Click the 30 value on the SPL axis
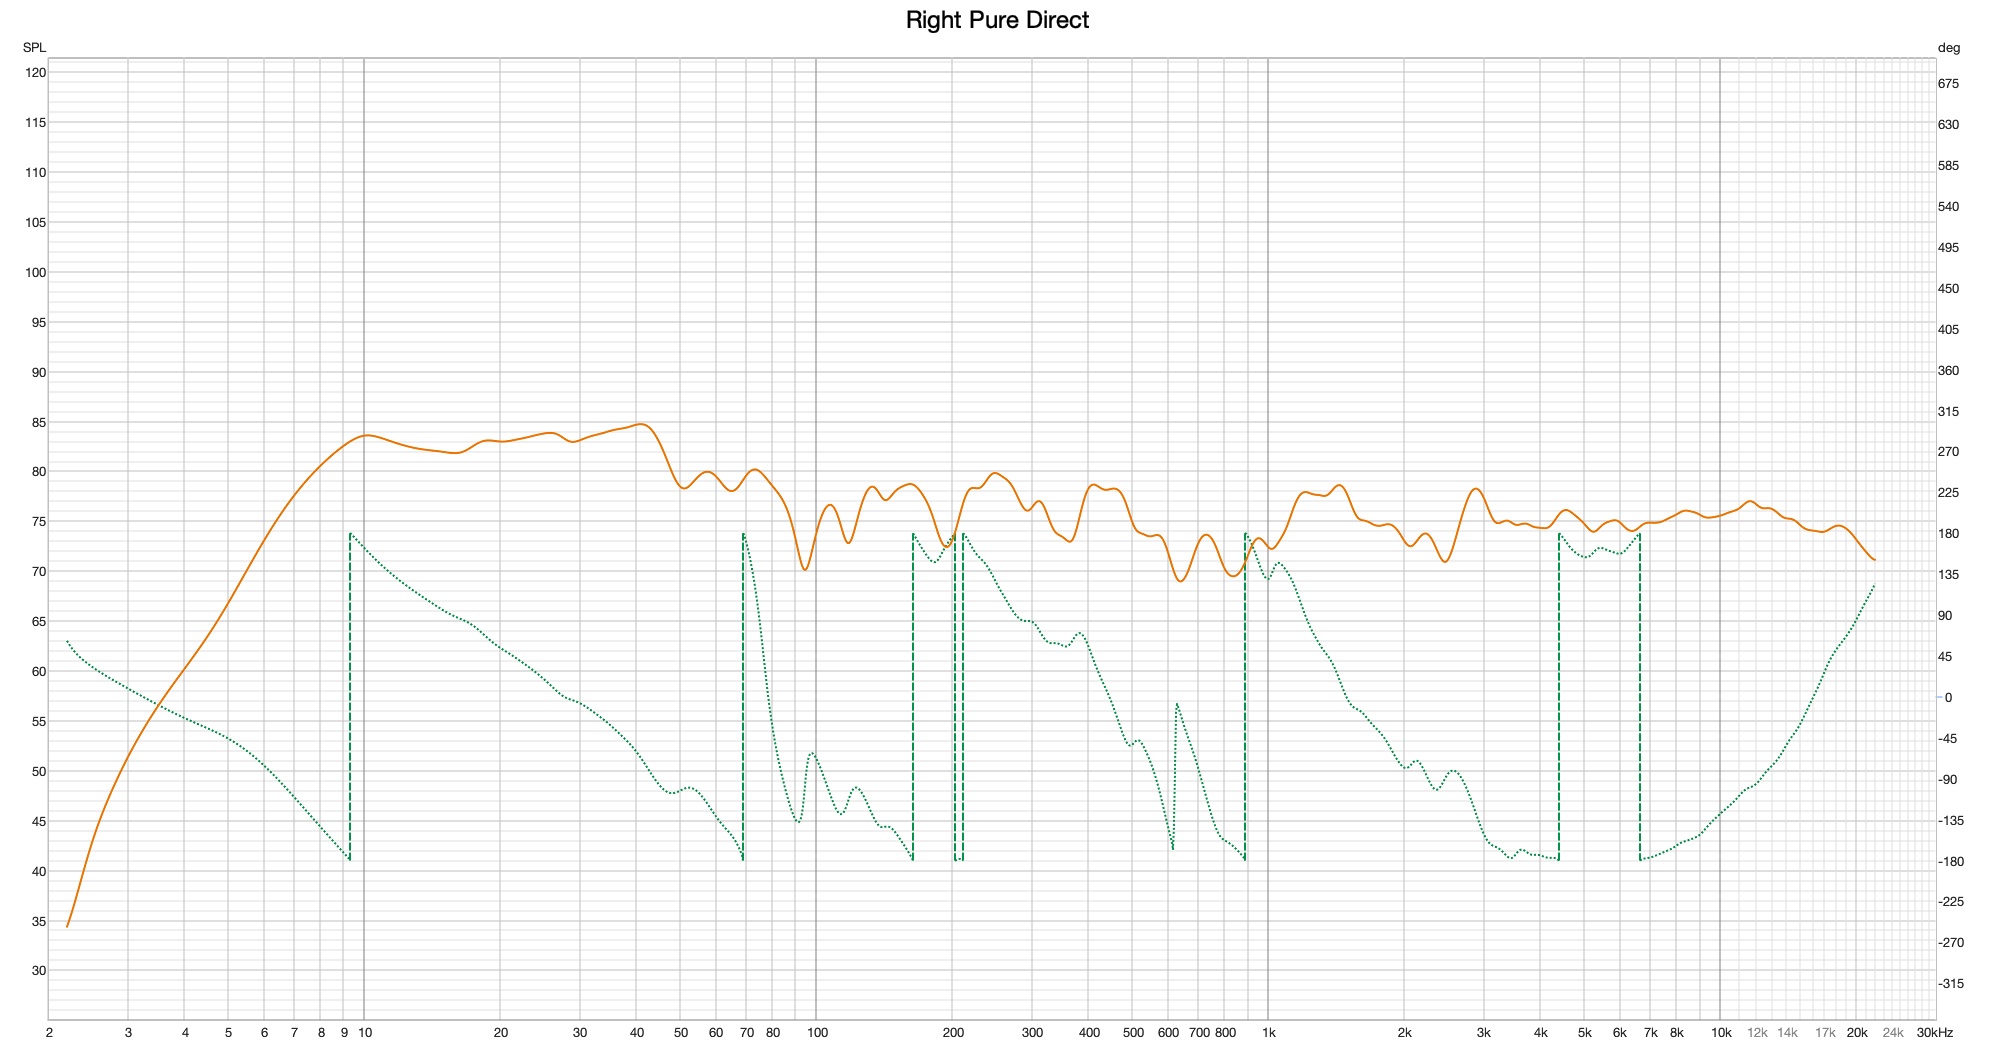 [38, 971]
